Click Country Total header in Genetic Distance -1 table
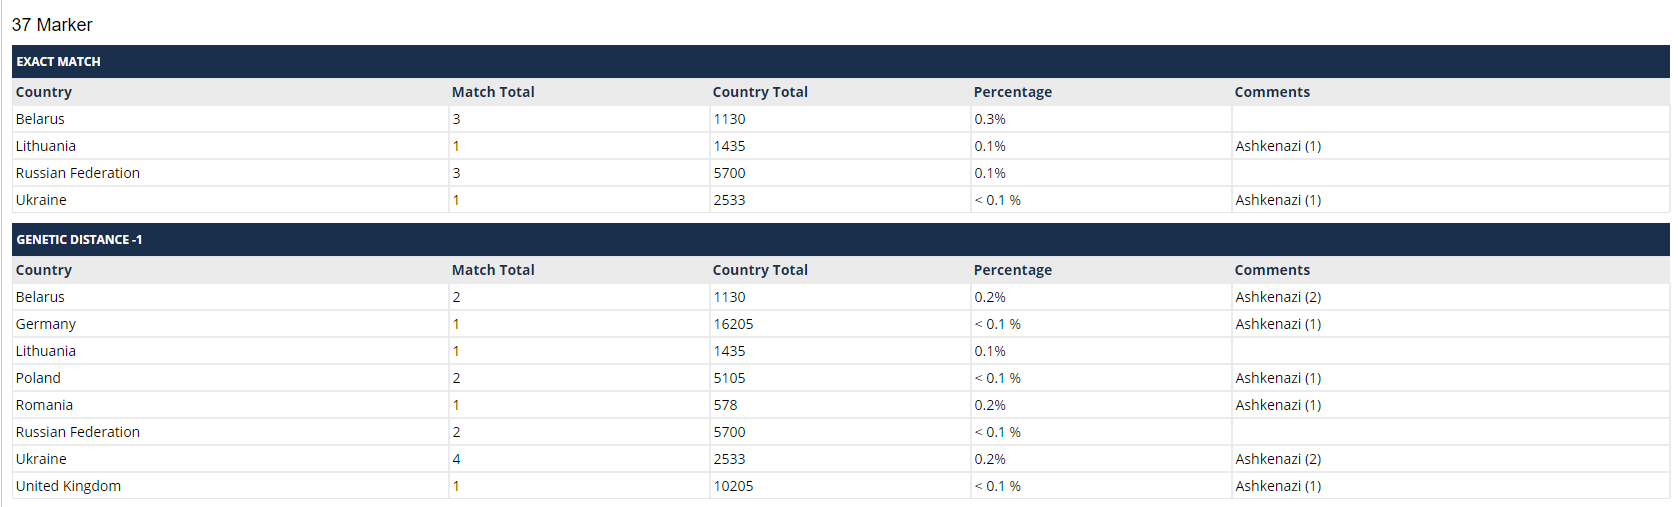 tap(760, 270)
